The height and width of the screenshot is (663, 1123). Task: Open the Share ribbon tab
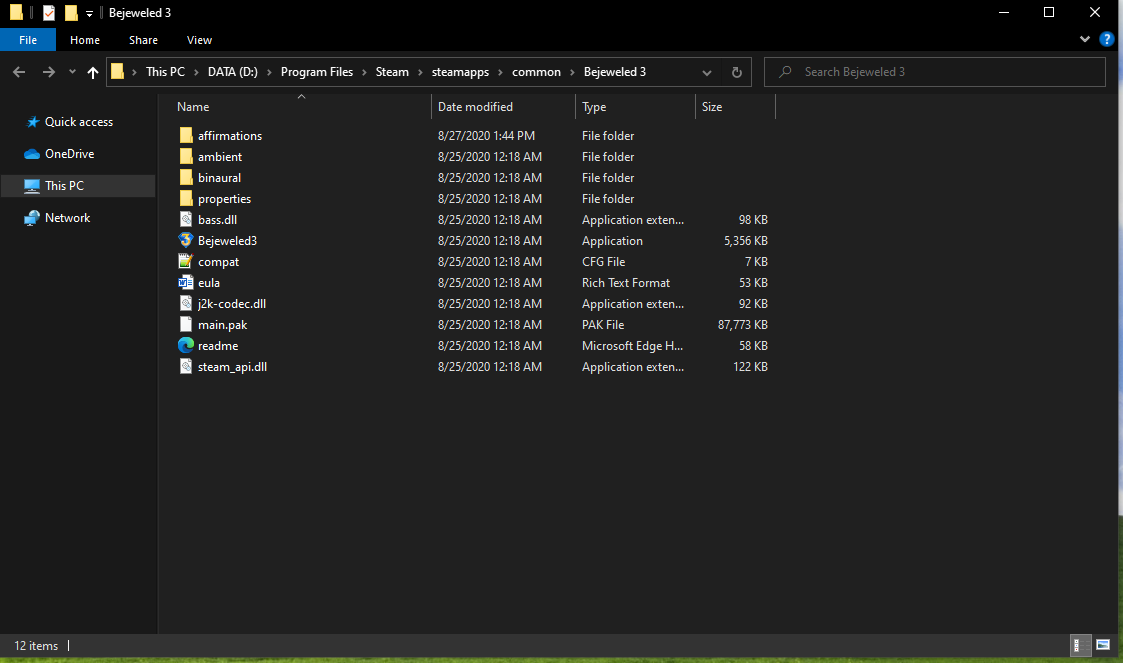(x=143, y=40)
